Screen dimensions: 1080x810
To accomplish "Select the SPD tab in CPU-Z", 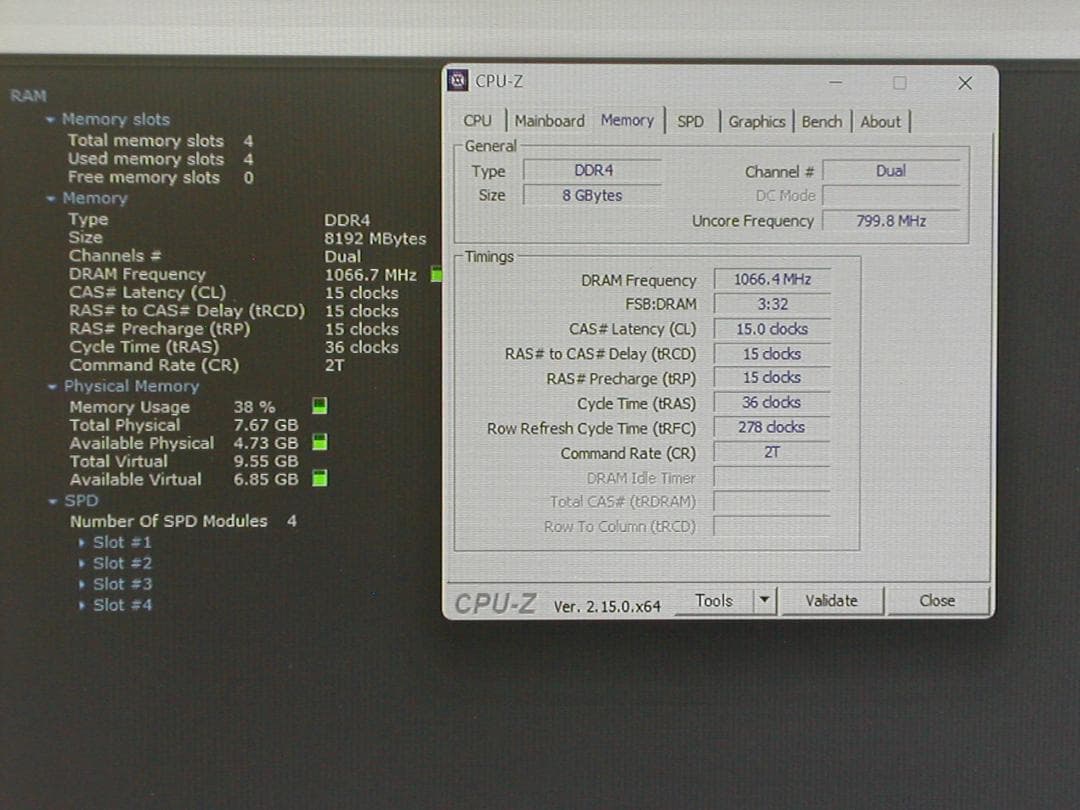I will (690, 121).
